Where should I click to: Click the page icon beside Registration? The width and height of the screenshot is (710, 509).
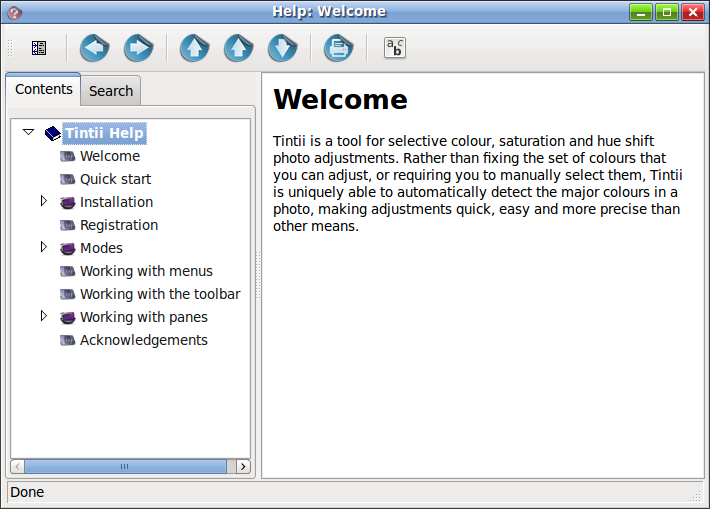click(67, 225)
